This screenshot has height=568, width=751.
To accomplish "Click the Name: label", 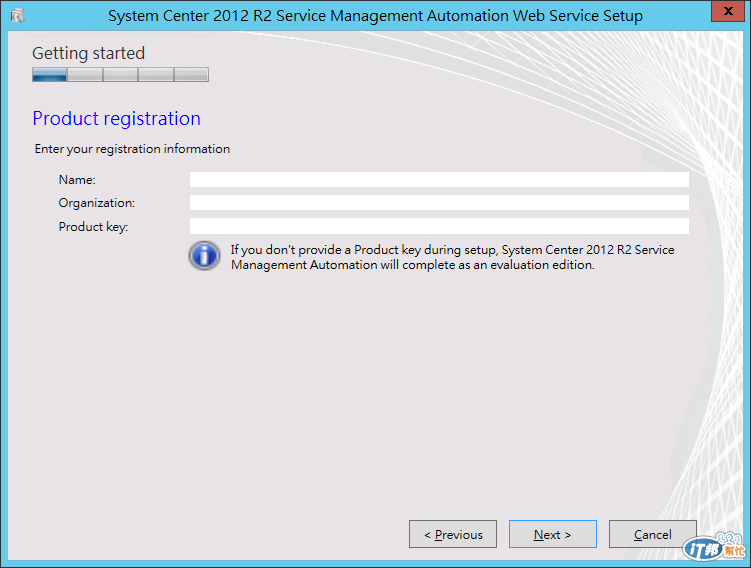I will click(77, 180).
